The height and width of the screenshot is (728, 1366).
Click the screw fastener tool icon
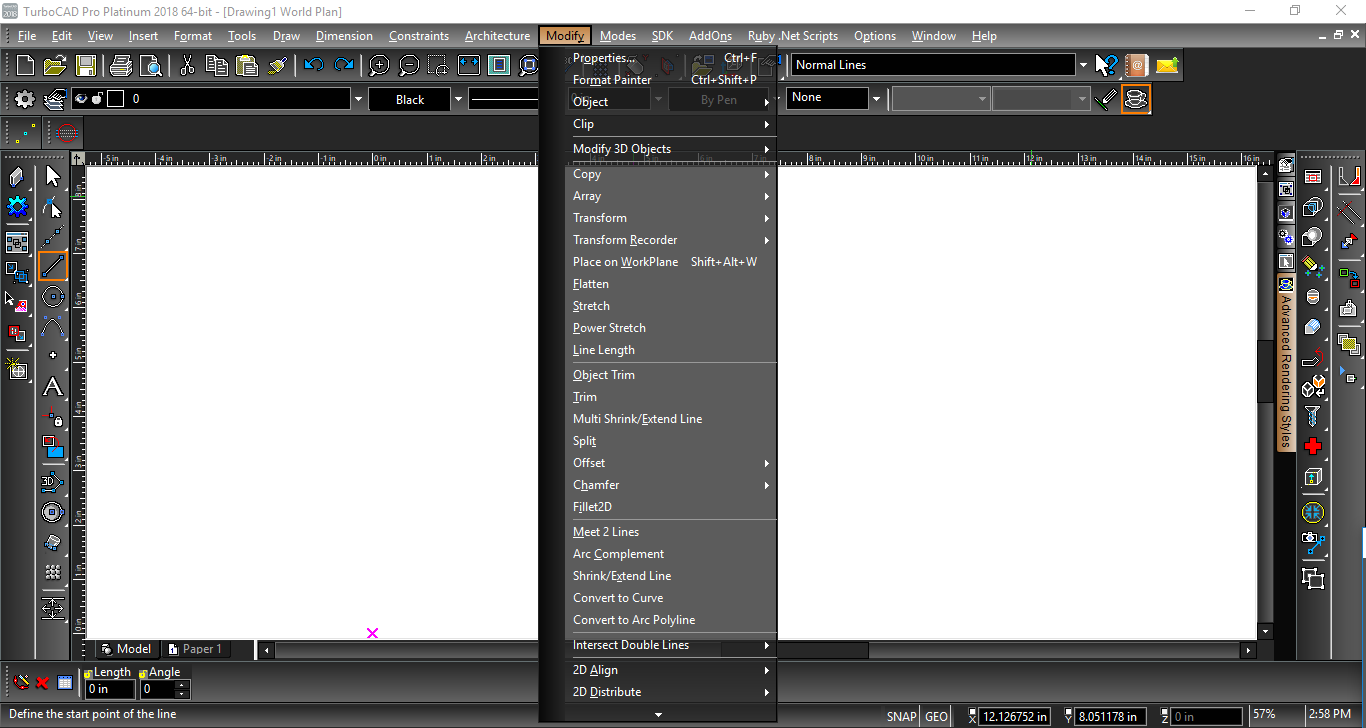[x=1313, y=416]
